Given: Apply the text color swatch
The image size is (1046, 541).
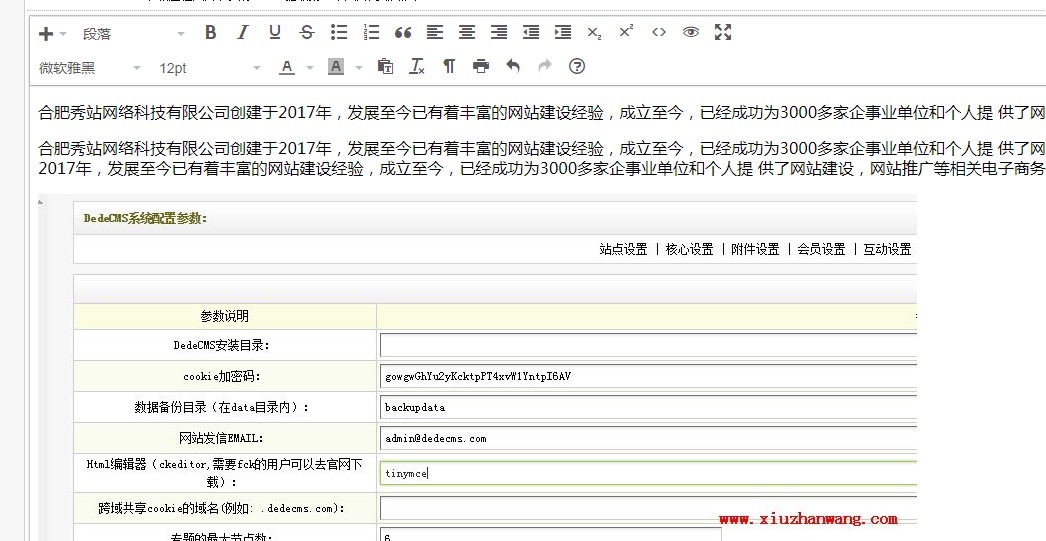Looking at the screenshot, I should click(287, 67).
